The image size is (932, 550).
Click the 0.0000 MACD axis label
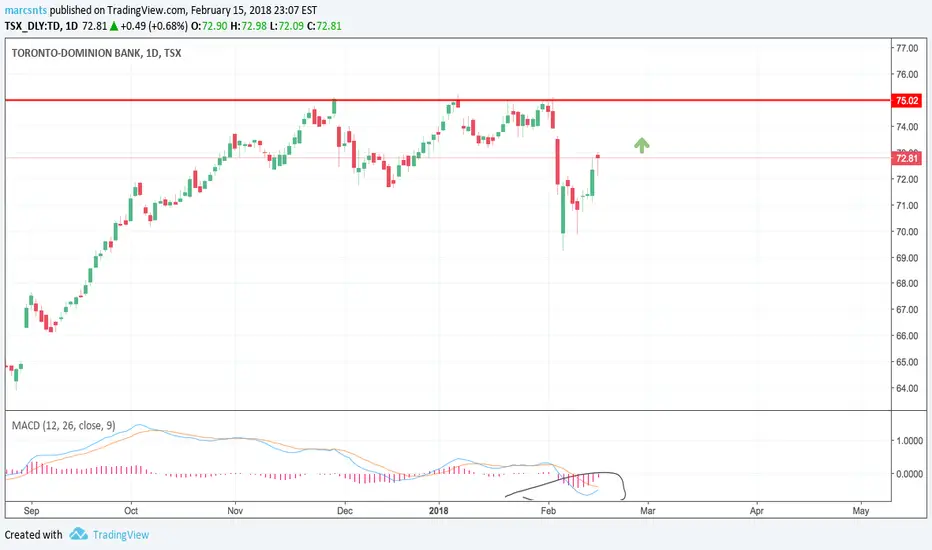(909, 474)
